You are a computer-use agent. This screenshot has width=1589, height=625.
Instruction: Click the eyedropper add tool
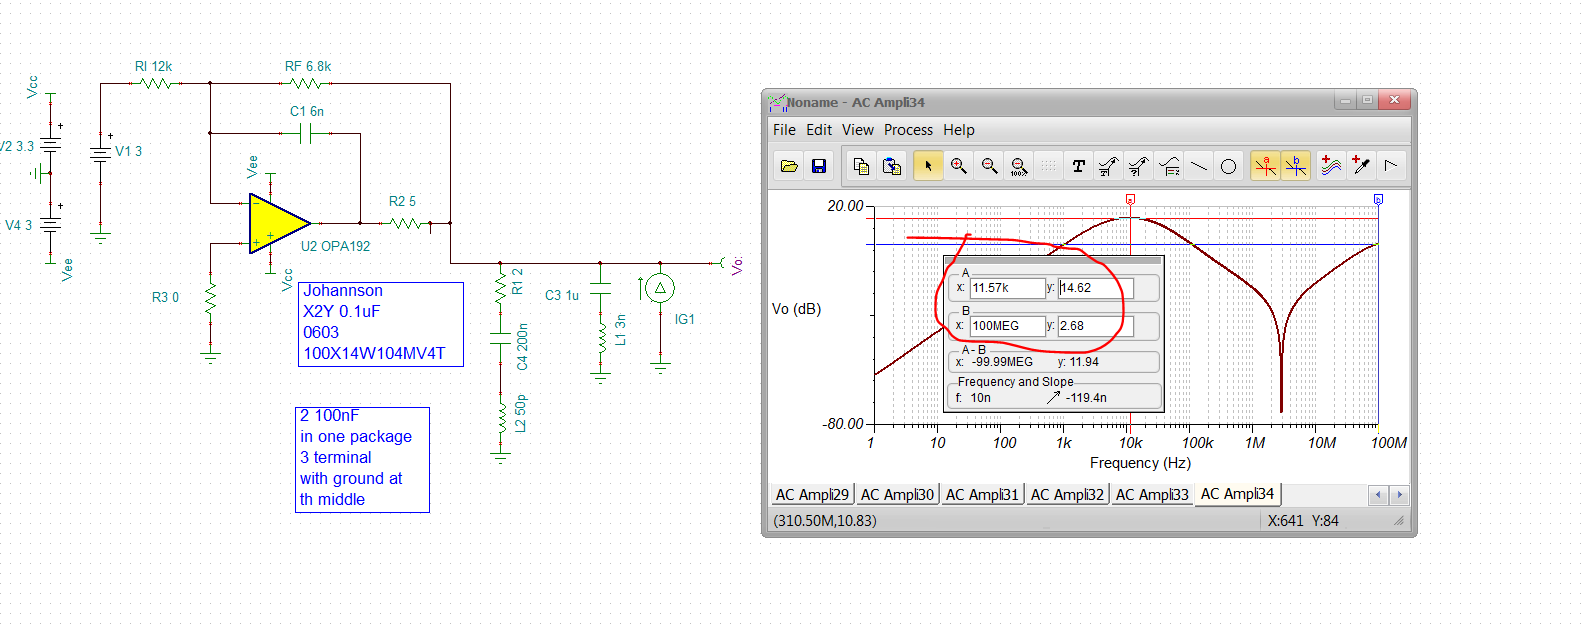click(x=1360, y=166)
